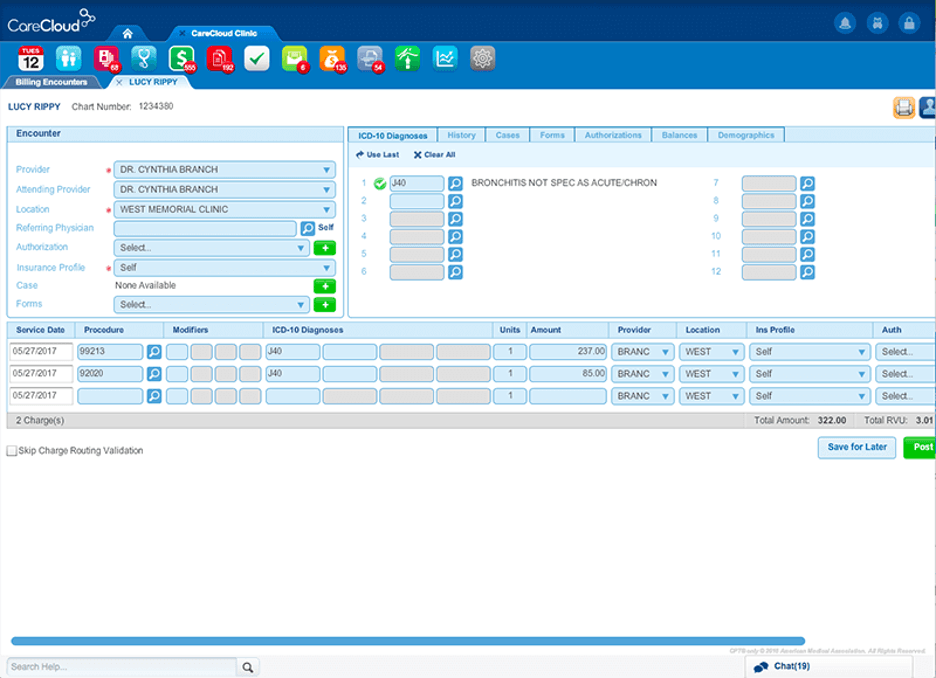Switch to the Authorizations tab
This screenshot has height=678, width=936.
coord(613,134)
